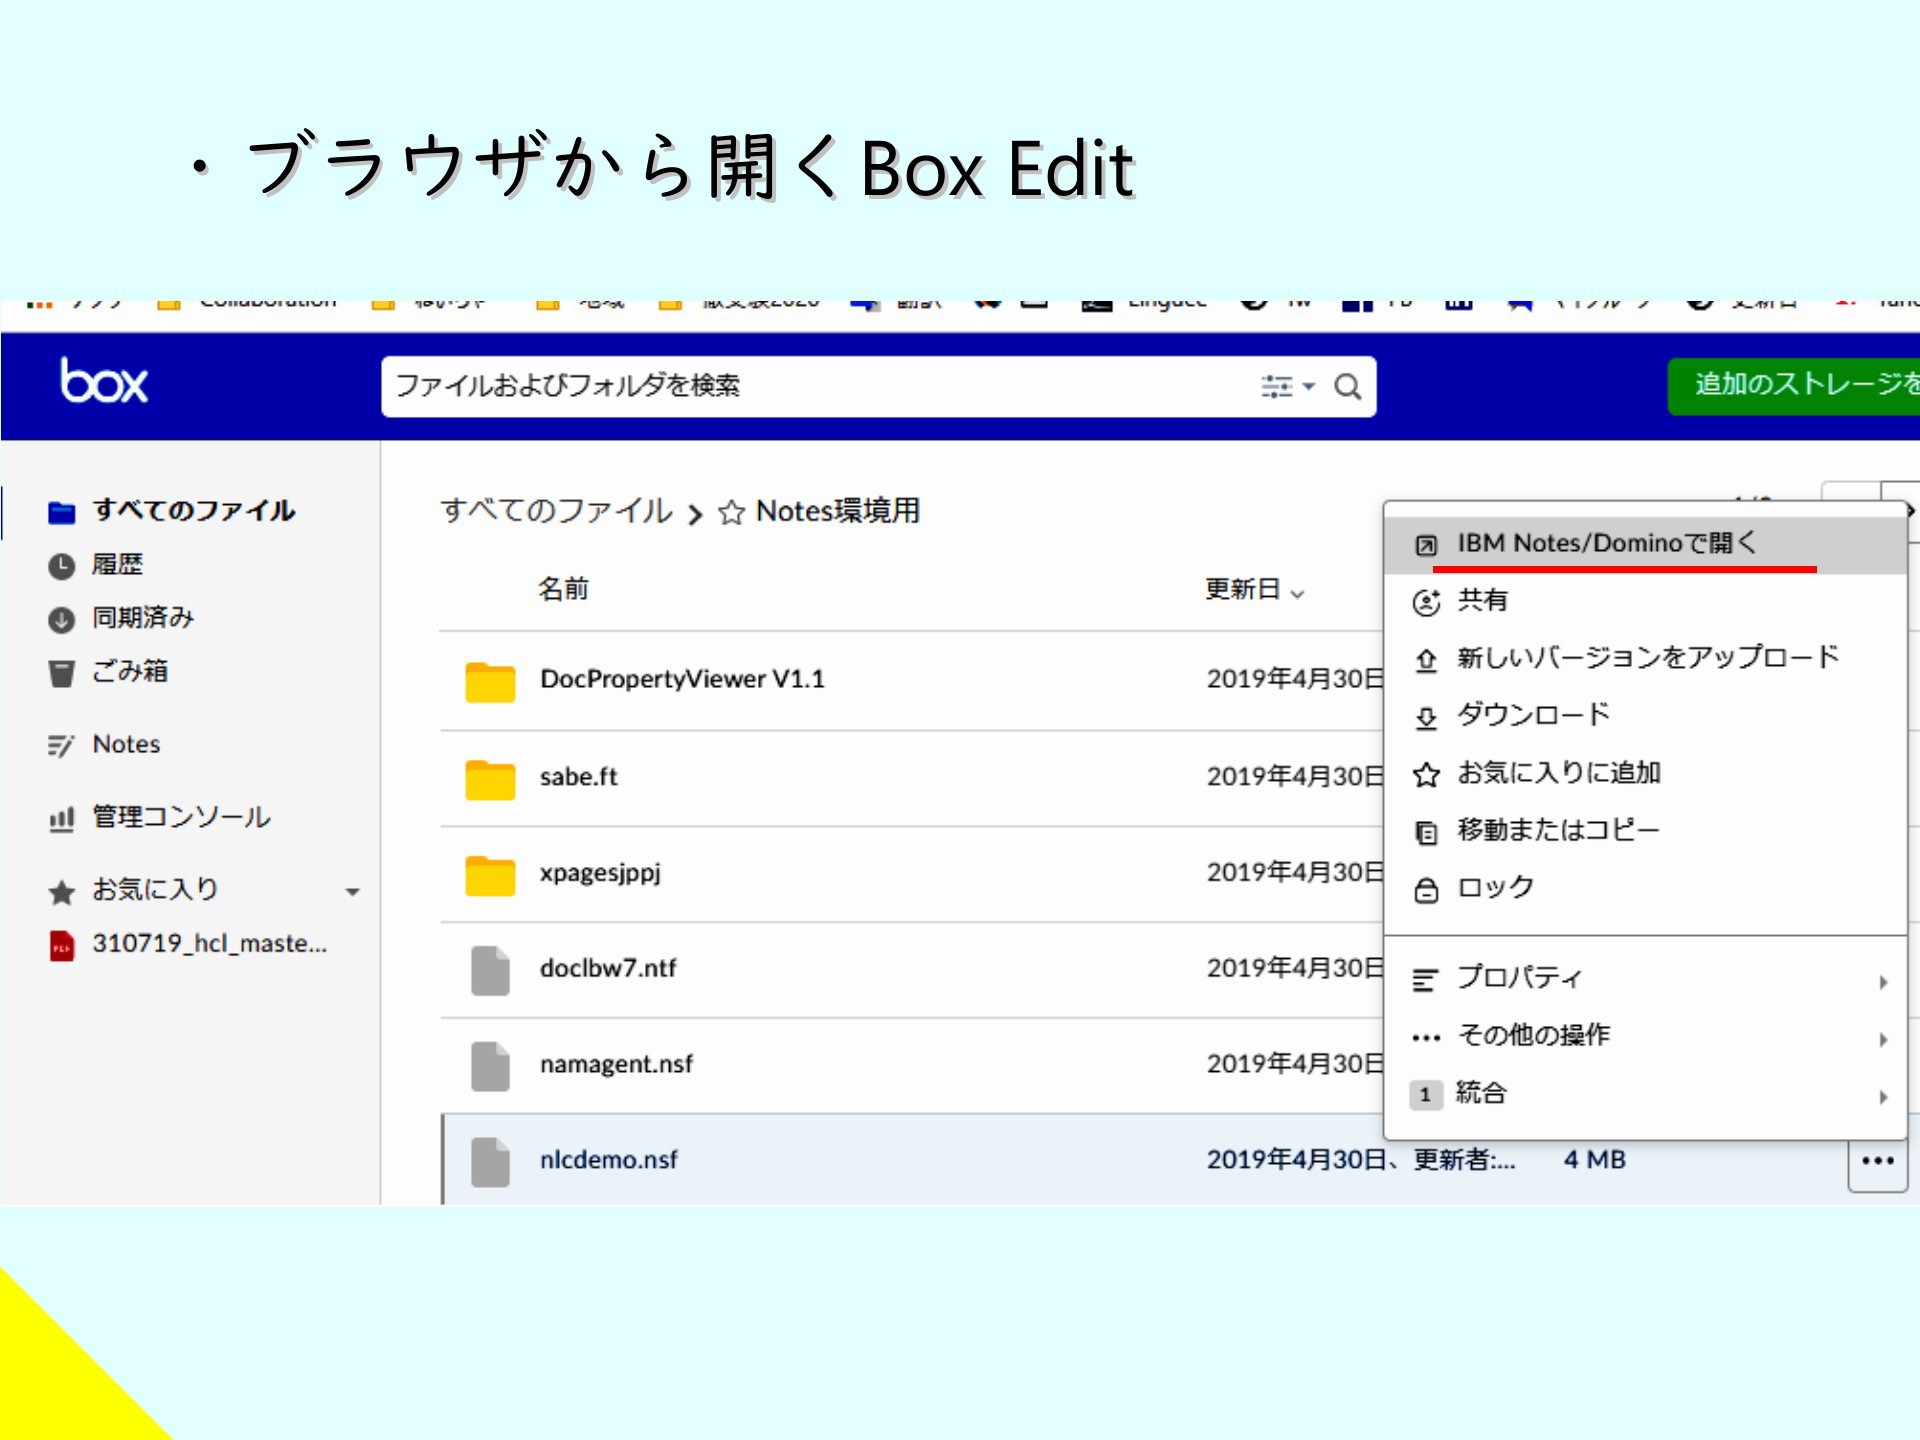Click the Notes環境用 breadcrumb title
This screenshot has width=1920, height=1440.
click(x=837, y=511)
